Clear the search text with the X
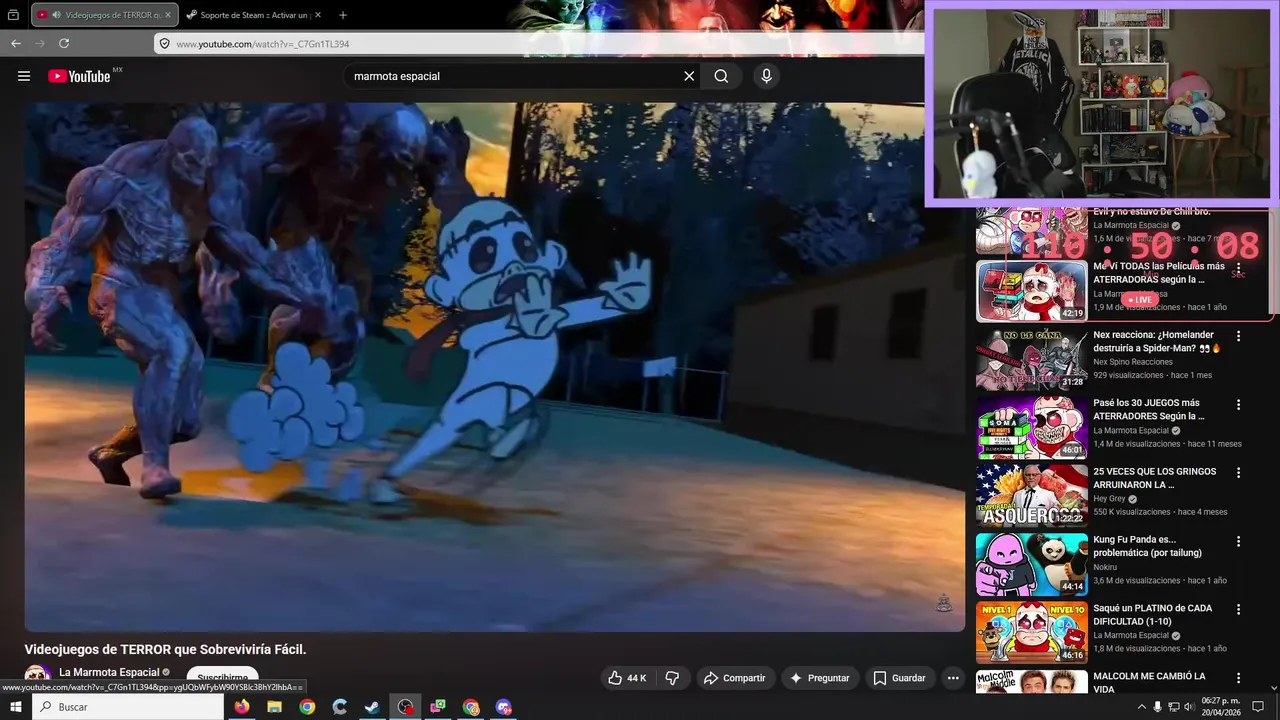The image size is (1280, 720). pos(689,76)
